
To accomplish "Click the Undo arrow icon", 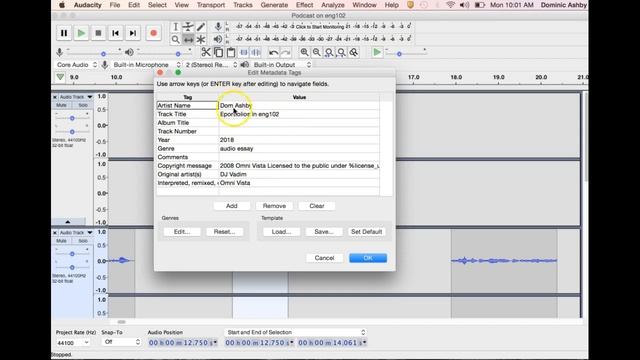I will tap(273, 52).
